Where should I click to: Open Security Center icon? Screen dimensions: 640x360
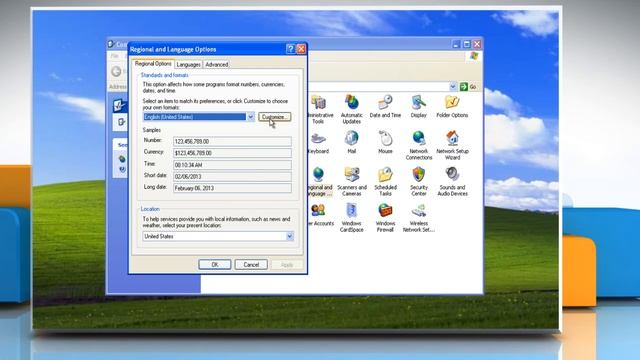point(418,175)
